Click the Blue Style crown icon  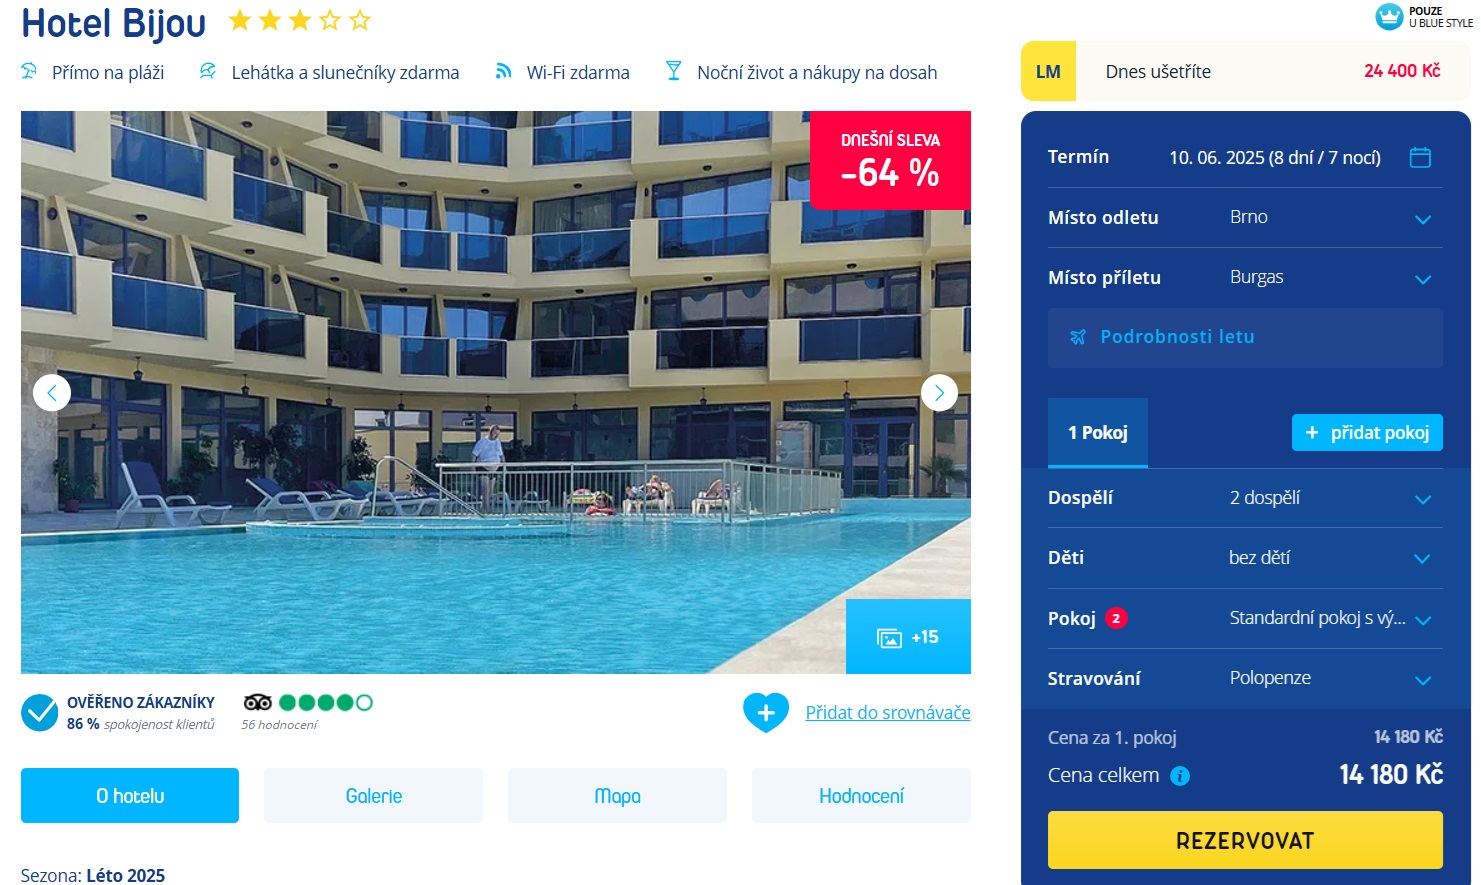tap(1389, 17)
